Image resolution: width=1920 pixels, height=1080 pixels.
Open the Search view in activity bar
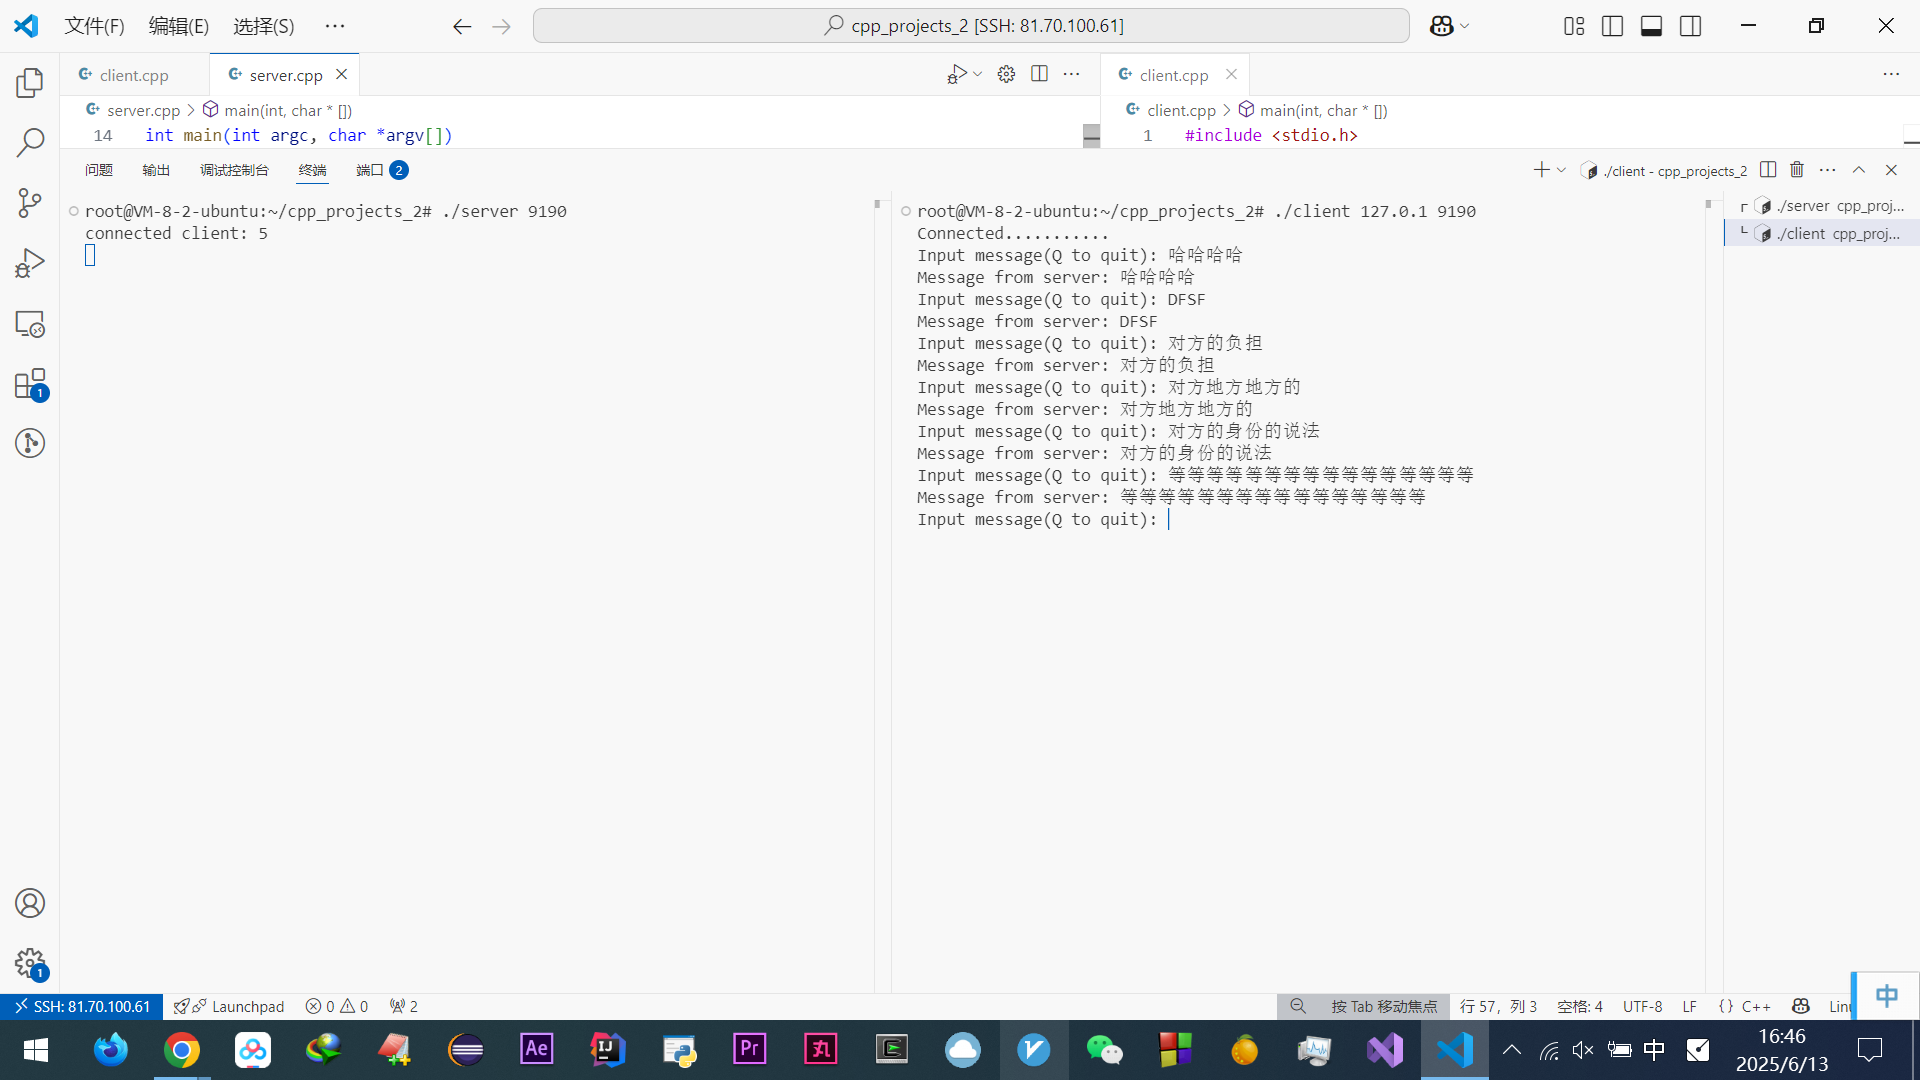click(x=30, y=143)
